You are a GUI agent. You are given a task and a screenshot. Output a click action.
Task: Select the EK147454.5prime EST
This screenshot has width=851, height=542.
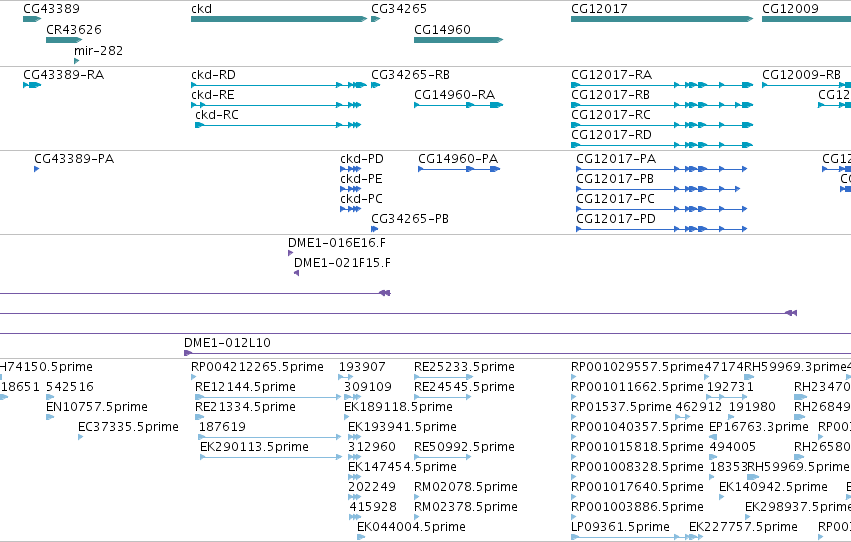[x=354, y=477]
